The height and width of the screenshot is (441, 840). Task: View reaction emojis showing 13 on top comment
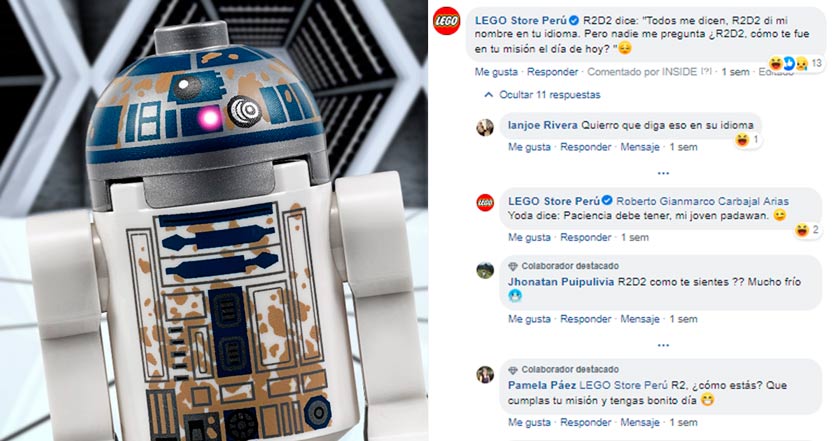[x=796, y=63]
